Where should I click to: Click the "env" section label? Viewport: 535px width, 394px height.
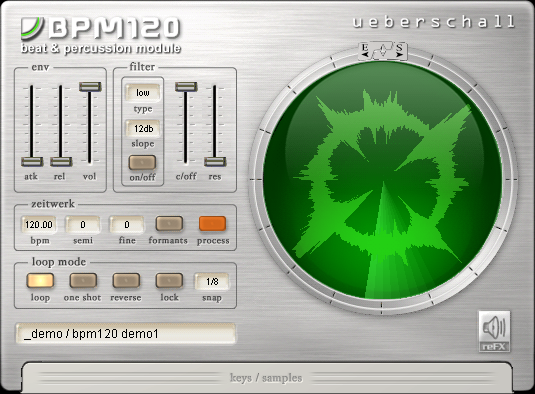(x=40, y=67)
